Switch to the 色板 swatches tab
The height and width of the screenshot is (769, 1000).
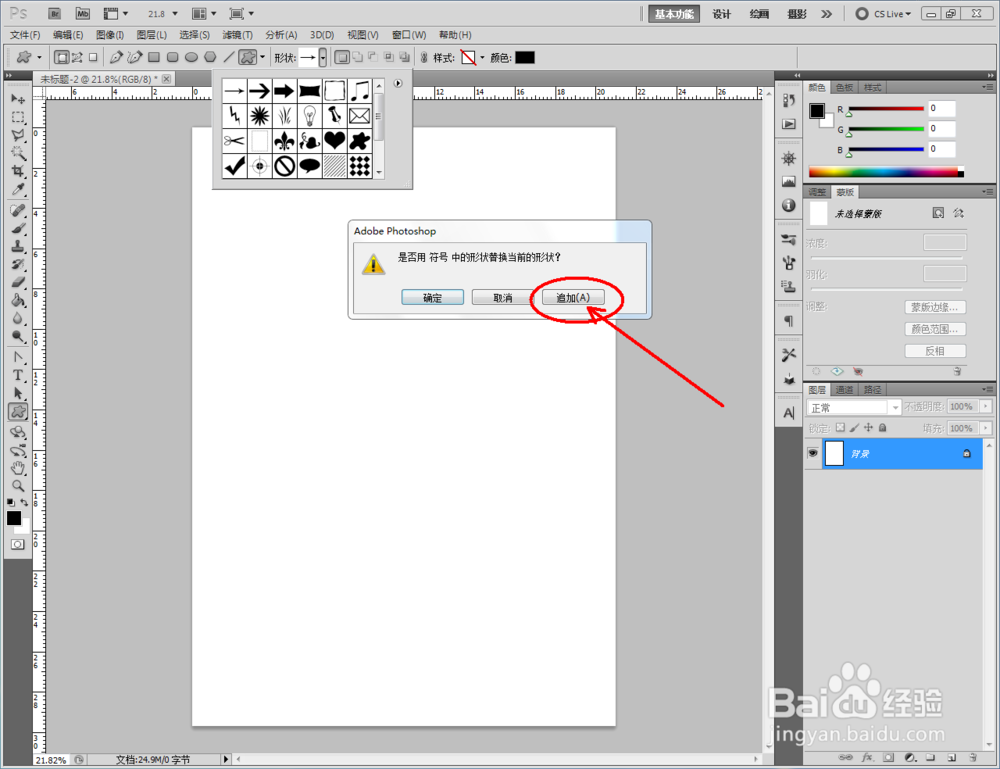pos(844,87)
